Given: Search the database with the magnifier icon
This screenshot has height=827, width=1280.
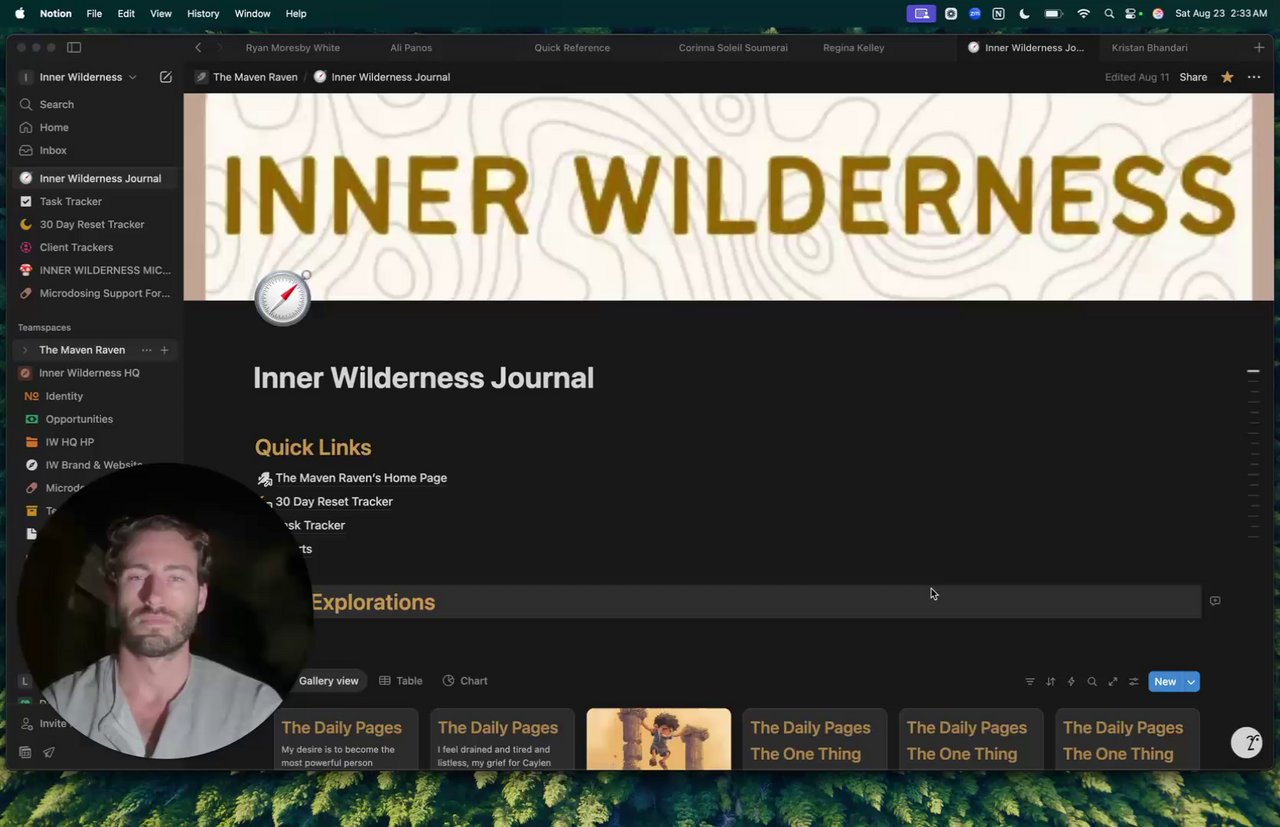Looking at the screenshot, I should (1092, 681).
